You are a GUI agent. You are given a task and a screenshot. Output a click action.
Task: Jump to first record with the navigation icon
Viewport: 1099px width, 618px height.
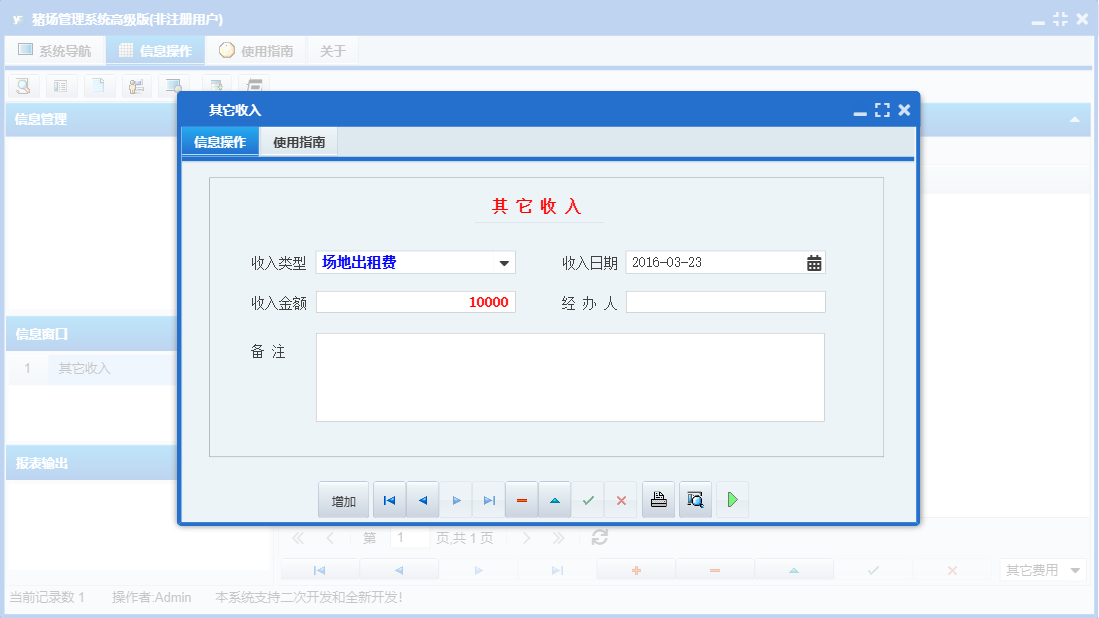389,499
